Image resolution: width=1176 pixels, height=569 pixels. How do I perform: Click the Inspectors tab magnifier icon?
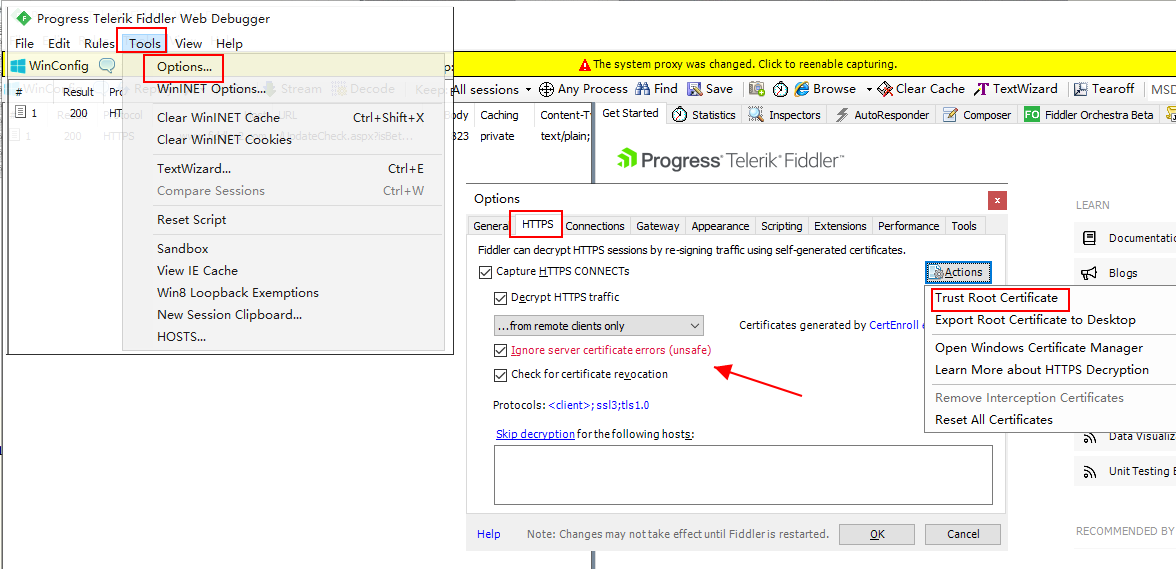(x=757, y=115)
